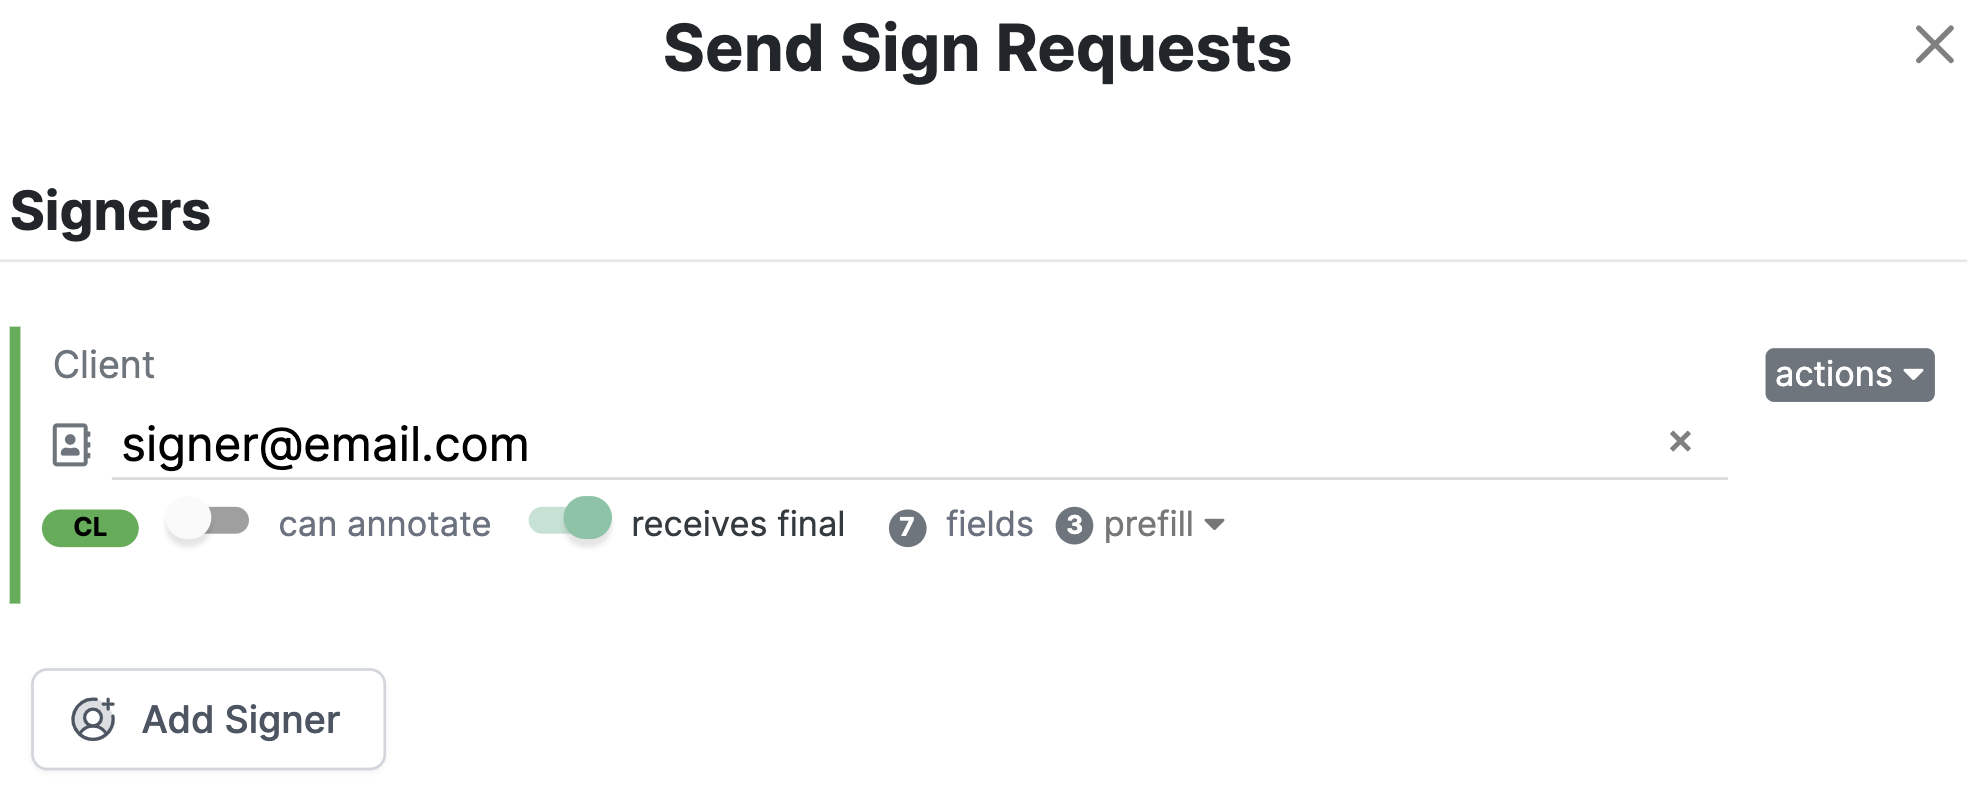The image size is (1972, 792).
Task: Click the 'receives final' label text
Action: (x=738, y=524)
